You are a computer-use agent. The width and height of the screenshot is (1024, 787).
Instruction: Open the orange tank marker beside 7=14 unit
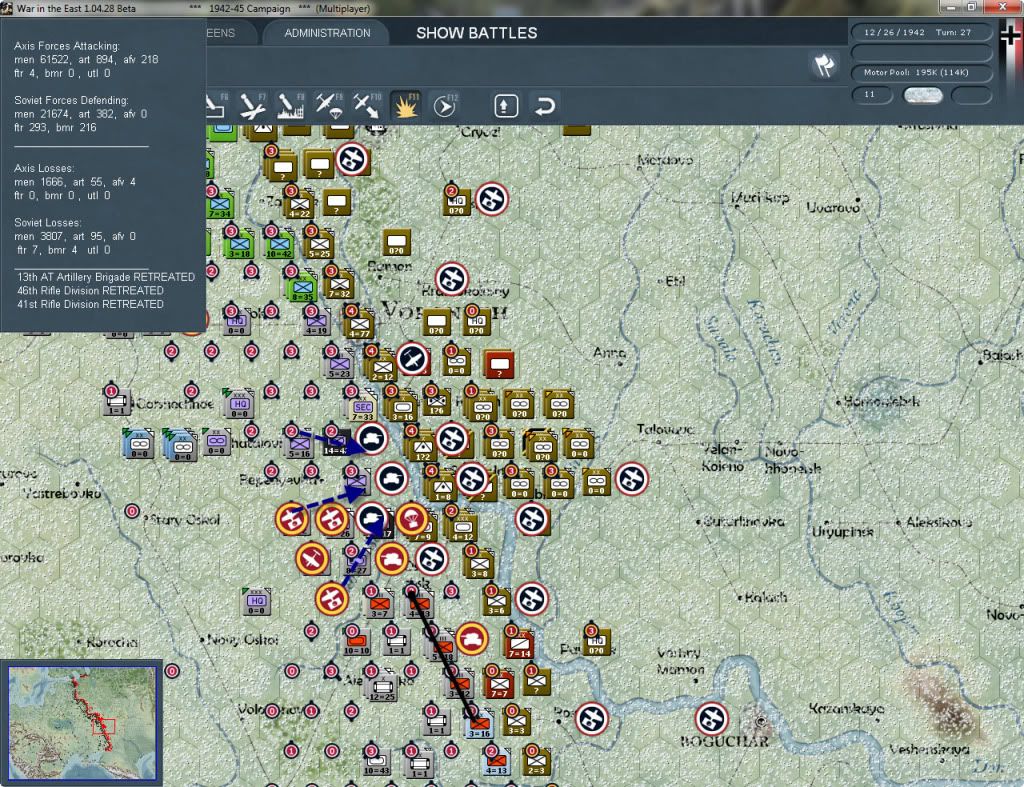[x=472, y=639]
